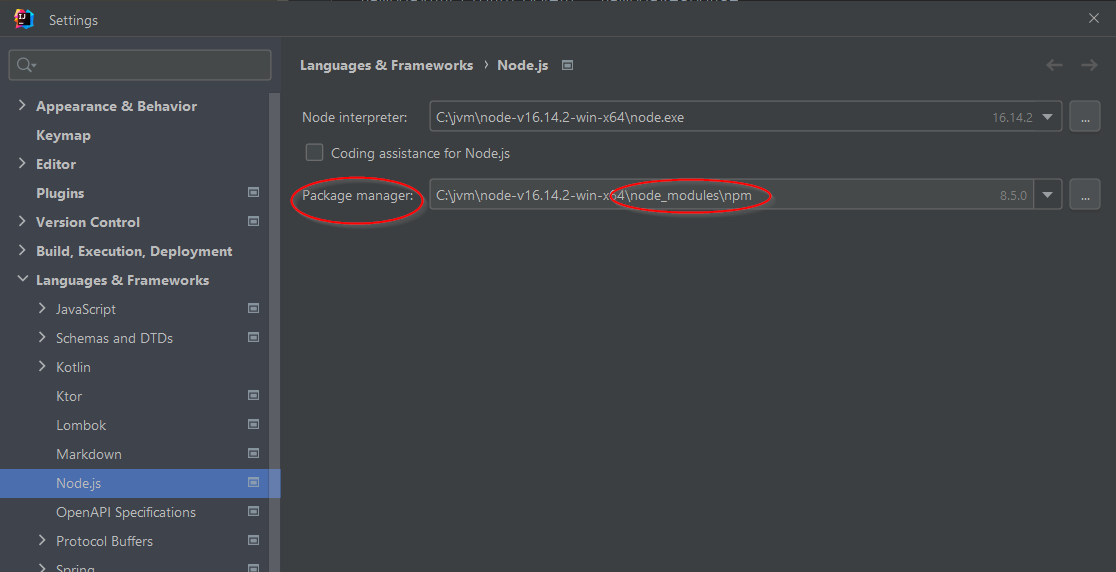
Task: Expand the Kotlin node
Action: (x=41, y=366)
